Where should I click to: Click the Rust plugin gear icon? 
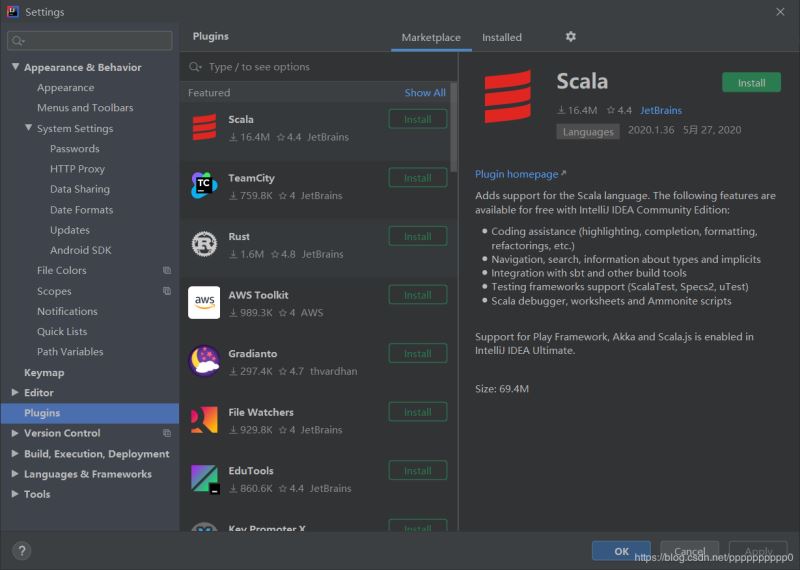click(x=204, y=244)
